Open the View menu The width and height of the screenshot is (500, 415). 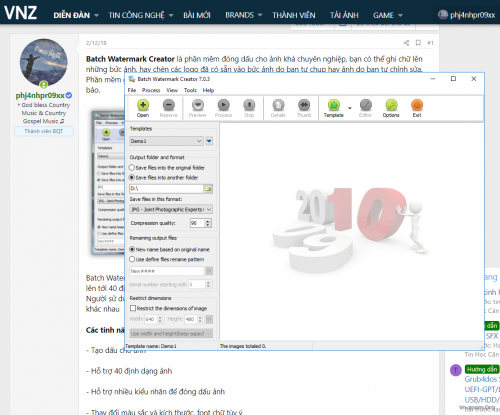pos(172,90)
